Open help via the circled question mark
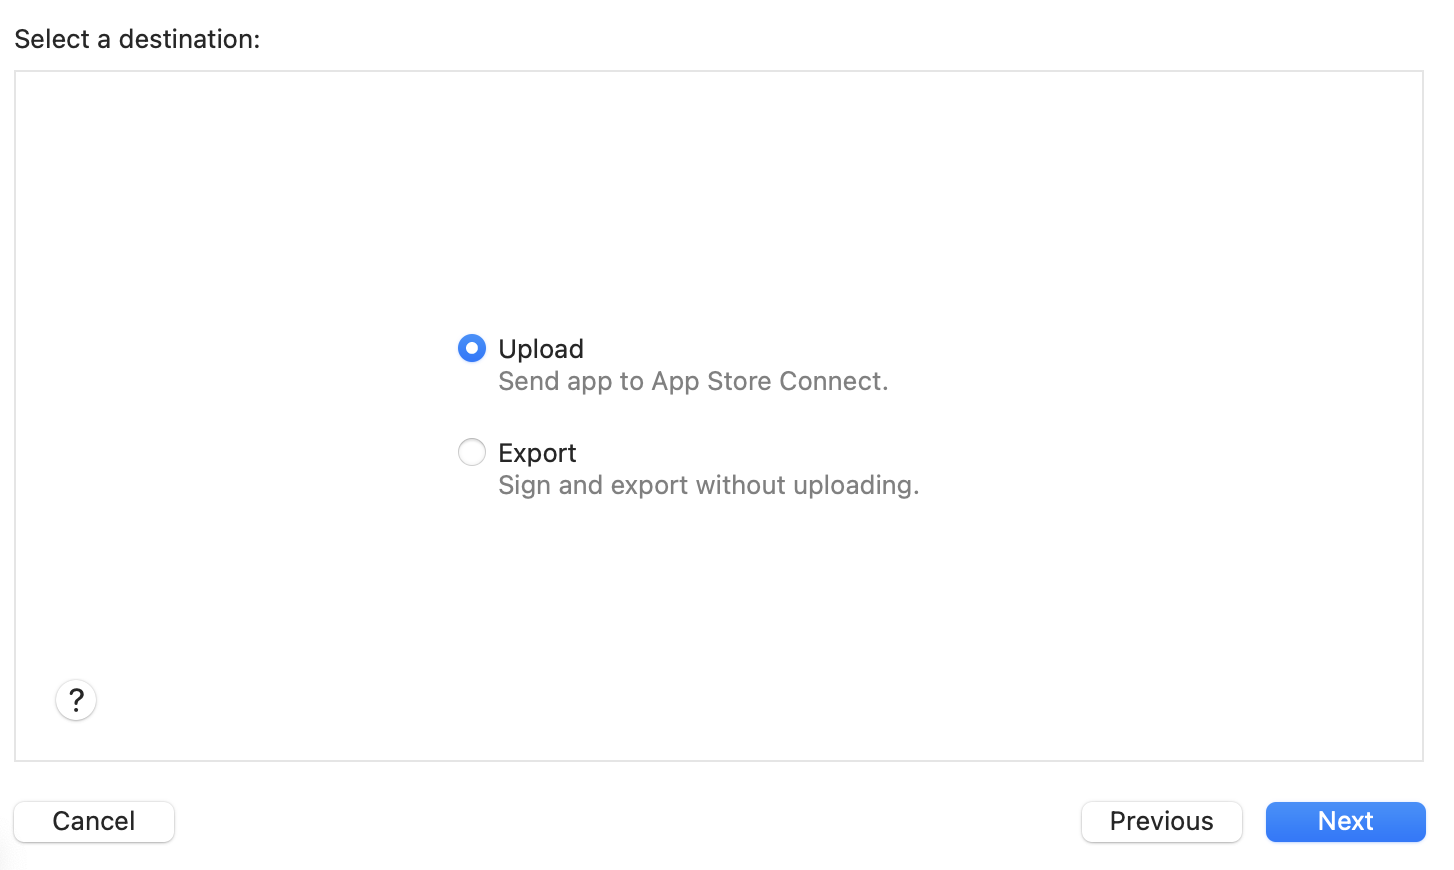Viewport: 1454px width, 870px height. pyautogui.click(x=75, y=700)
